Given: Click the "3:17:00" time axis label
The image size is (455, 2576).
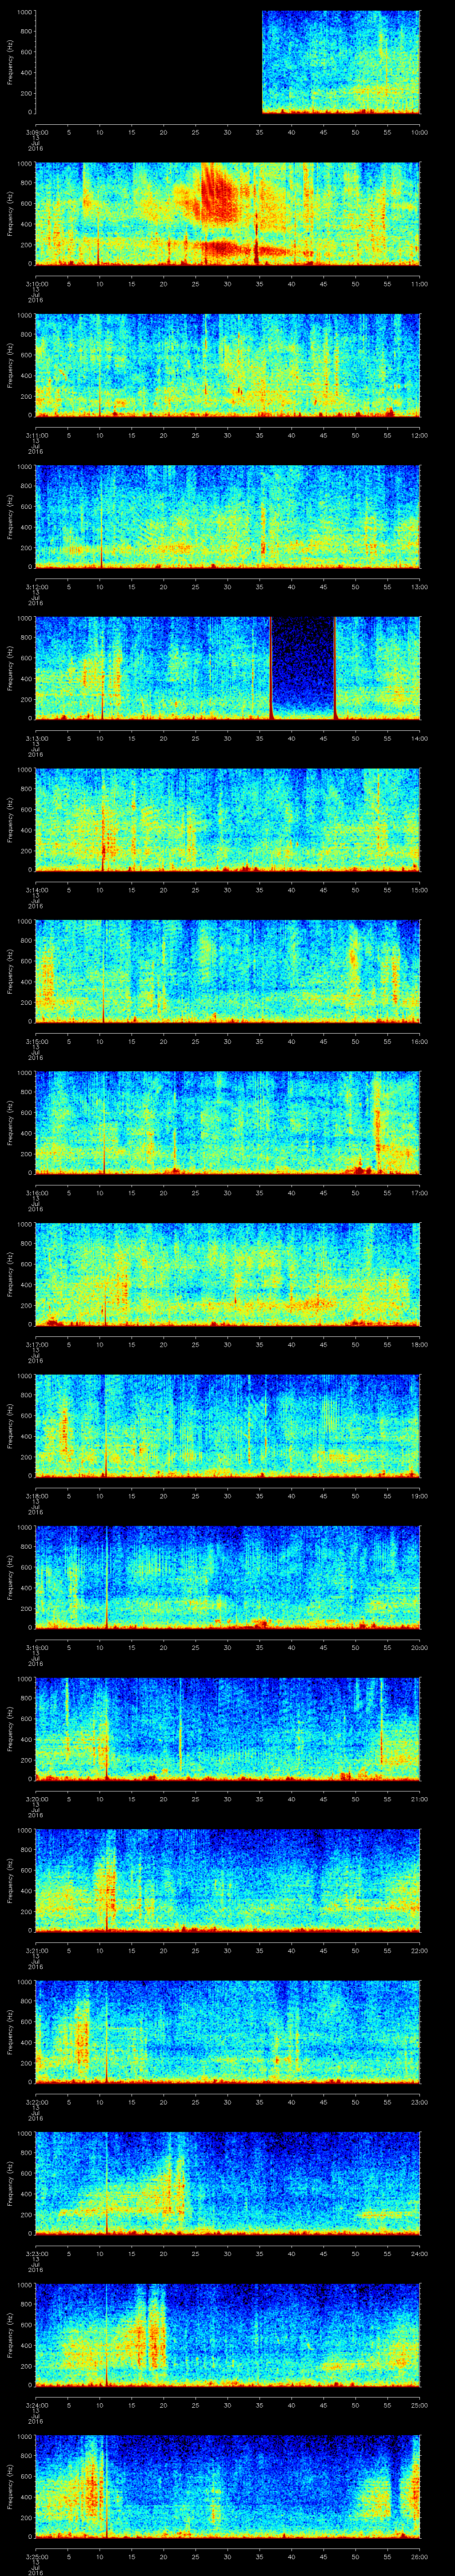Looking at the screenshot, I should [x=36, y=1344].
